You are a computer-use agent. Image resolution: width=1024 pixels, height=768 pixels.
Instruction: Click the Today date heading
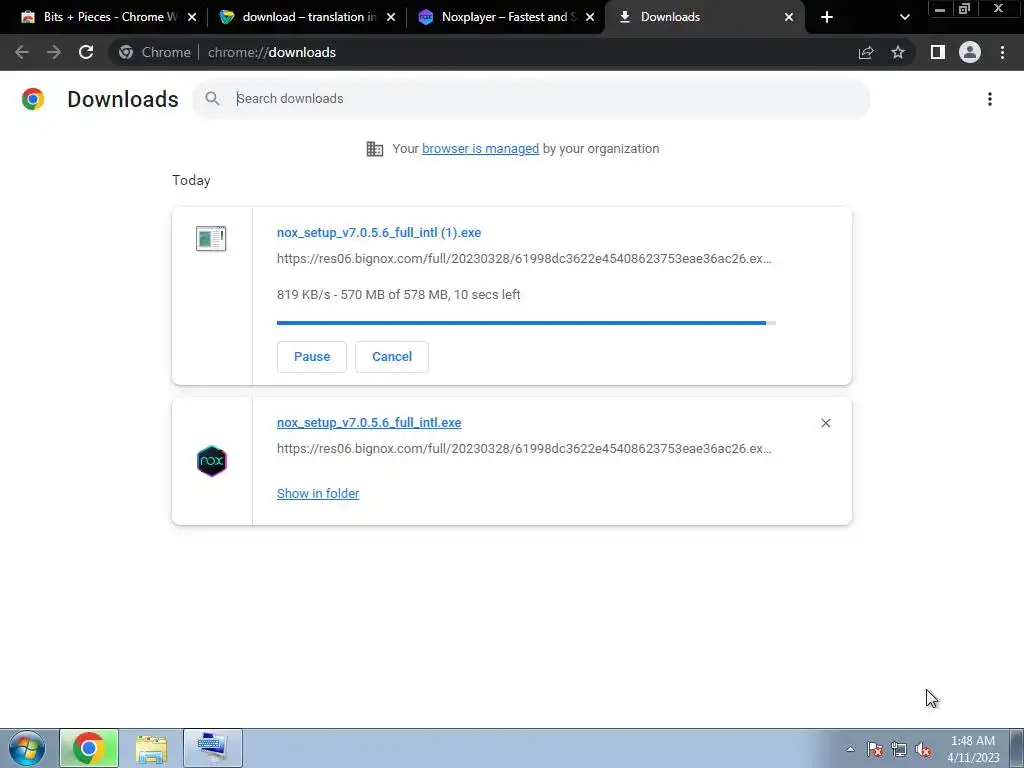click(191, 180)
